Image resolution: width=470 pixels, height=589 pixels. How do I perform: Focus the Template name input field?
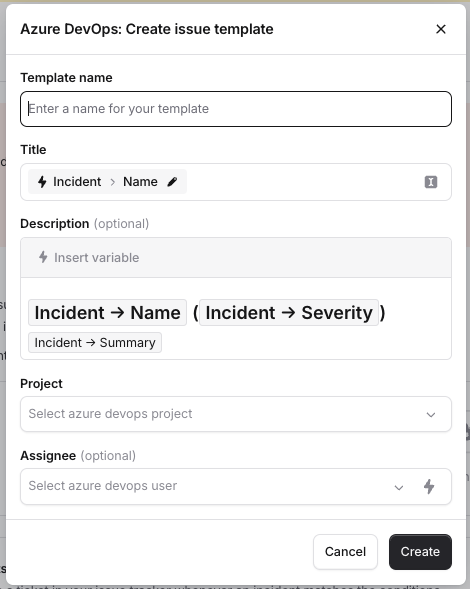click(x=236, y=109)
